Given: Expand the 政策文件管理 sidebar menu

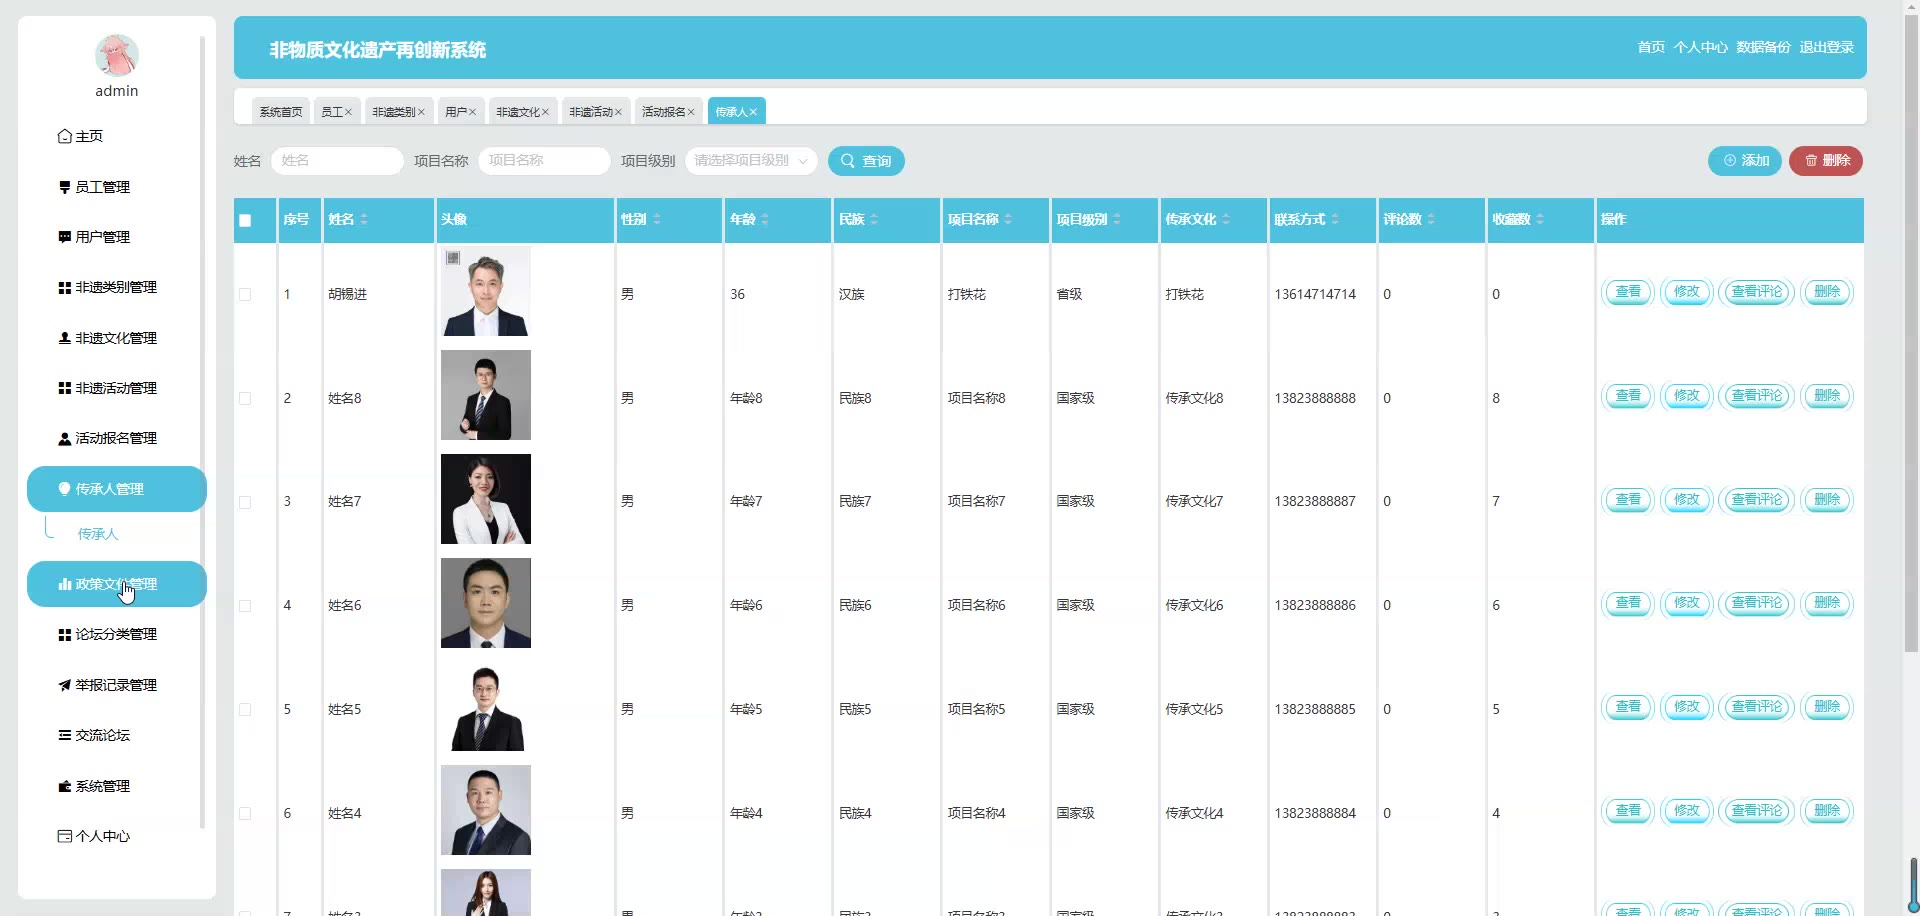Looking at the screenshot, I should click(x=116, y=584).
